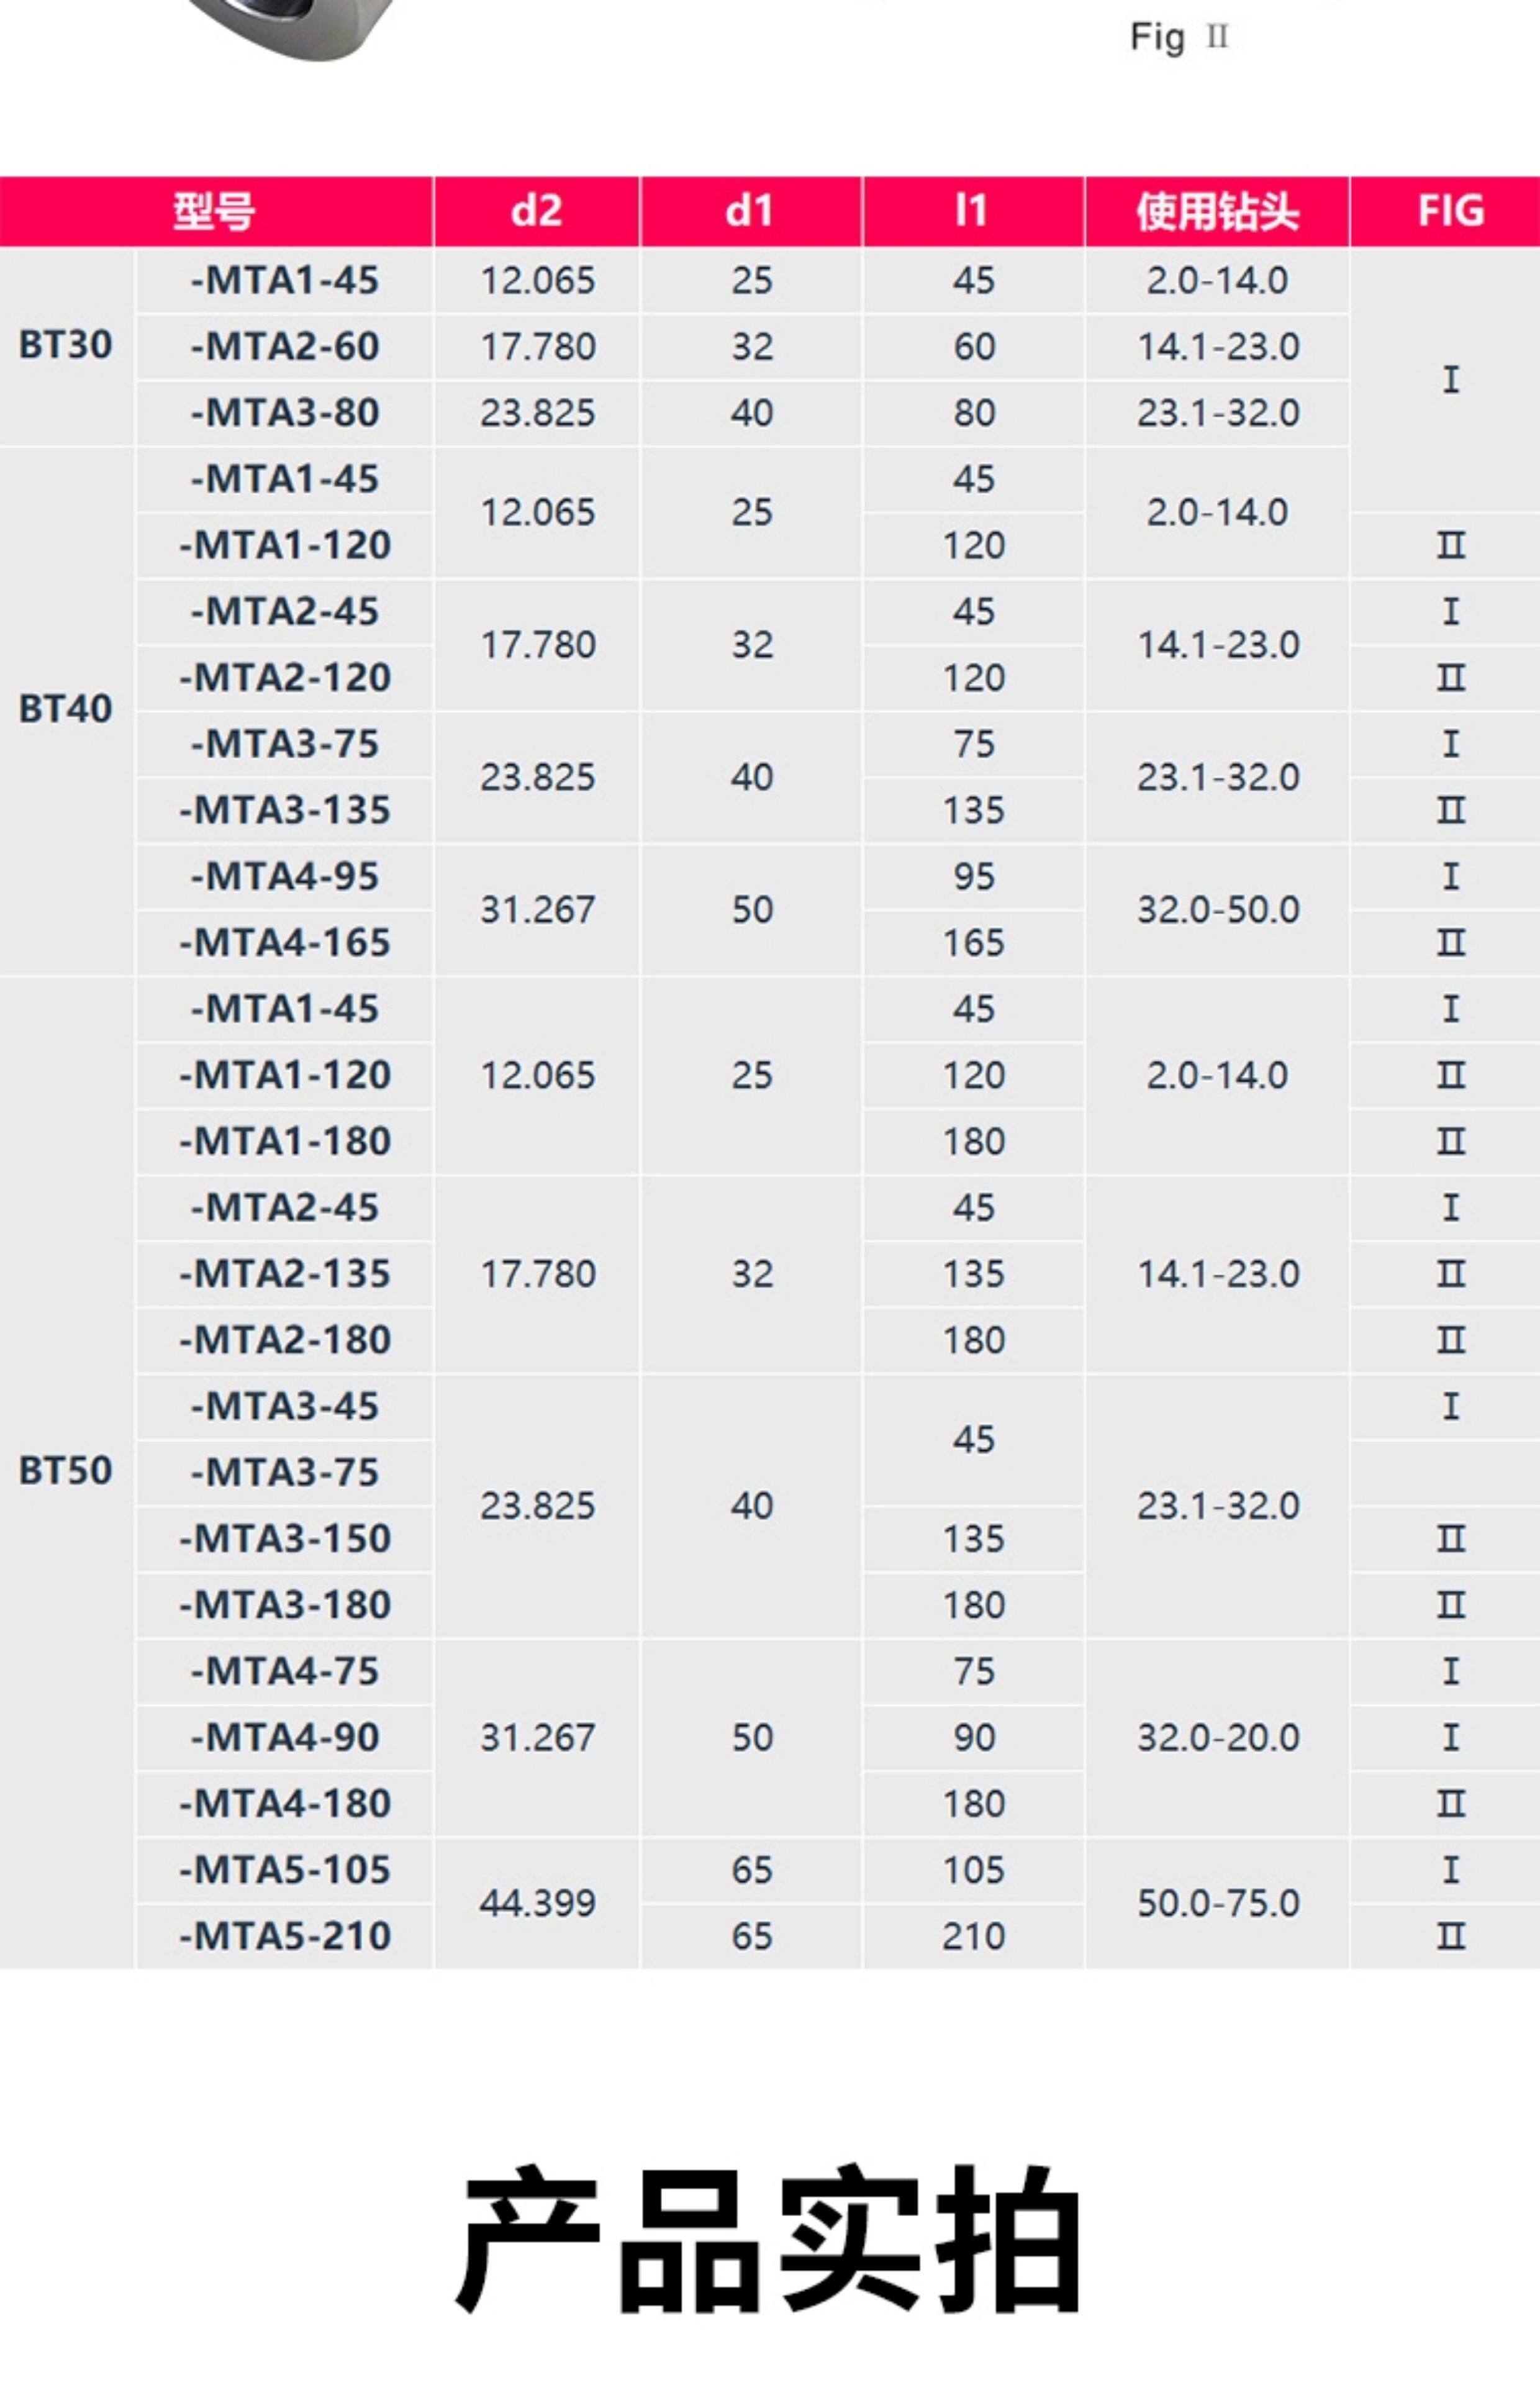Select the -MTA3-80 model cell

285,413
